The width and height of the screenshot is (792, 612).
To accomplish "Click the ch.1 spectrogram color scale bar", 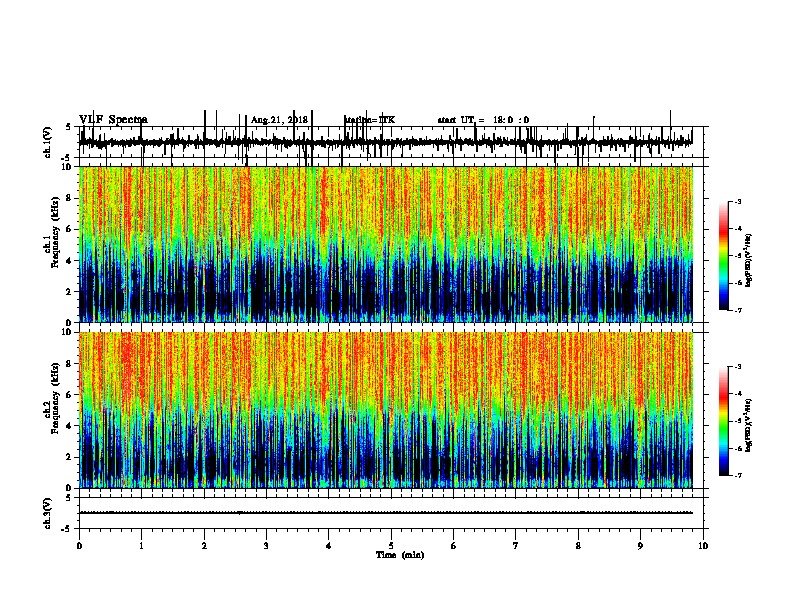I will click(x=724, y=256).
